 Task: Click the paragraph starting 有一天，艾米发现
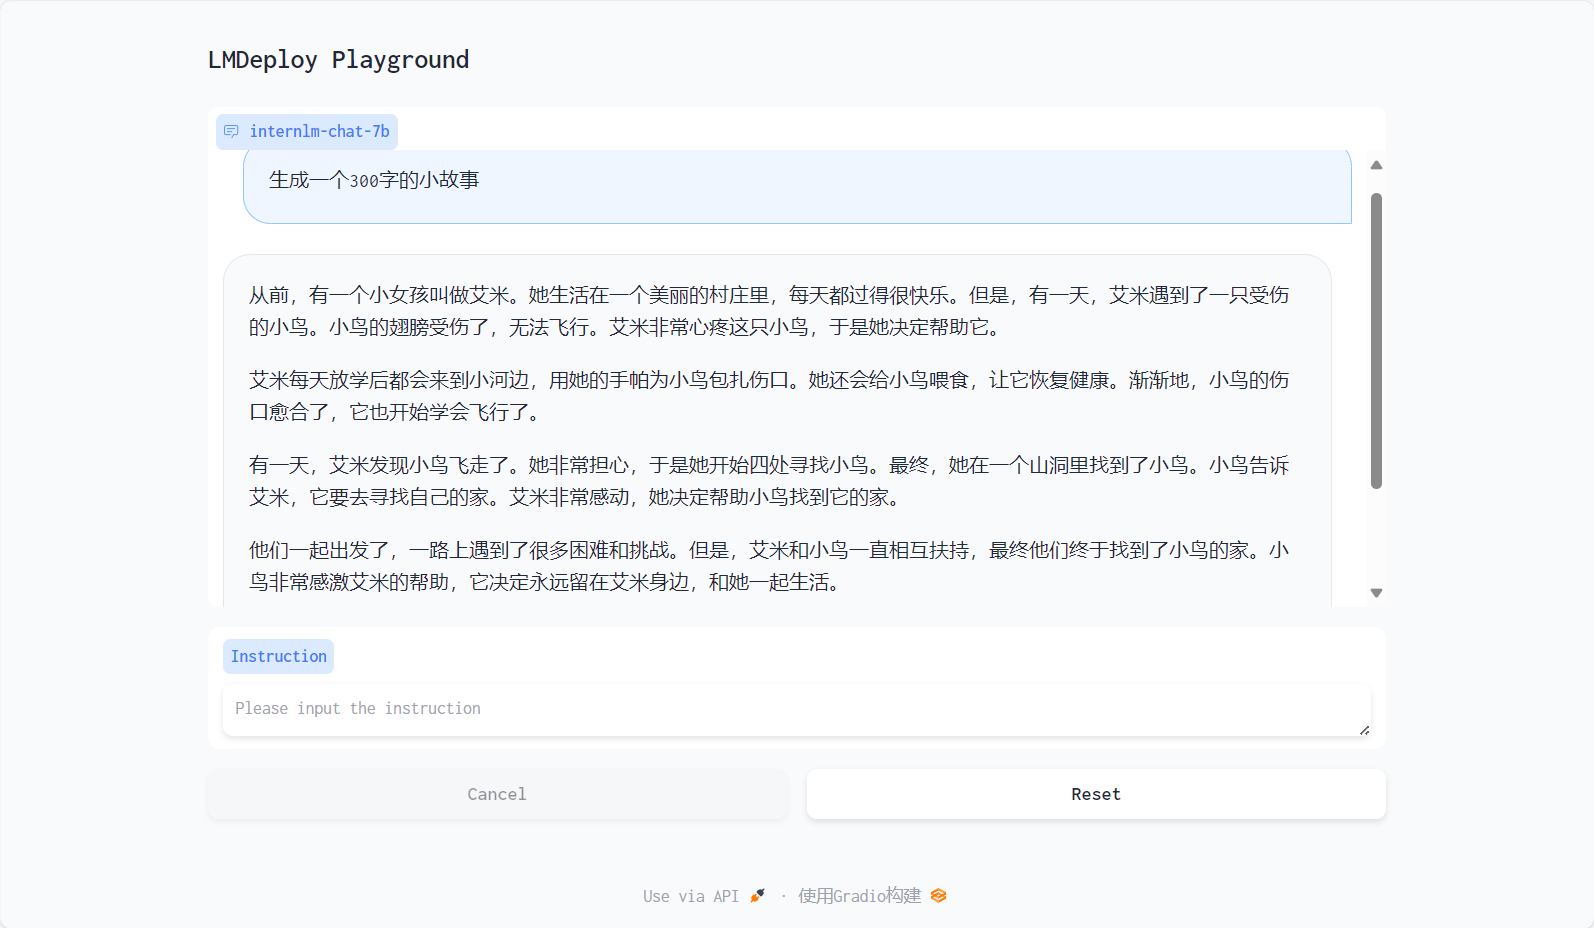coord(768,481)
